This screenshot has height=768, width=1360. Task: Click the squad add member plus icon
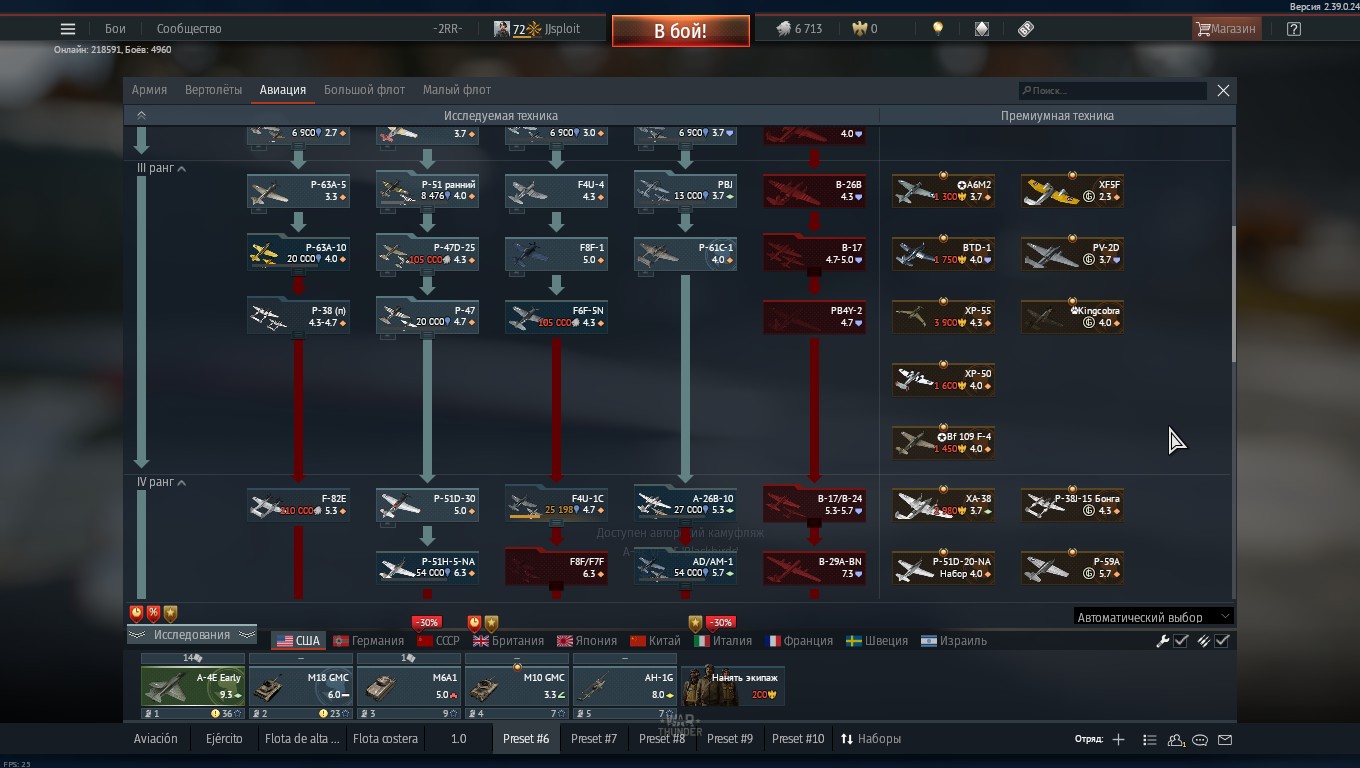[x=1119, y=739]
